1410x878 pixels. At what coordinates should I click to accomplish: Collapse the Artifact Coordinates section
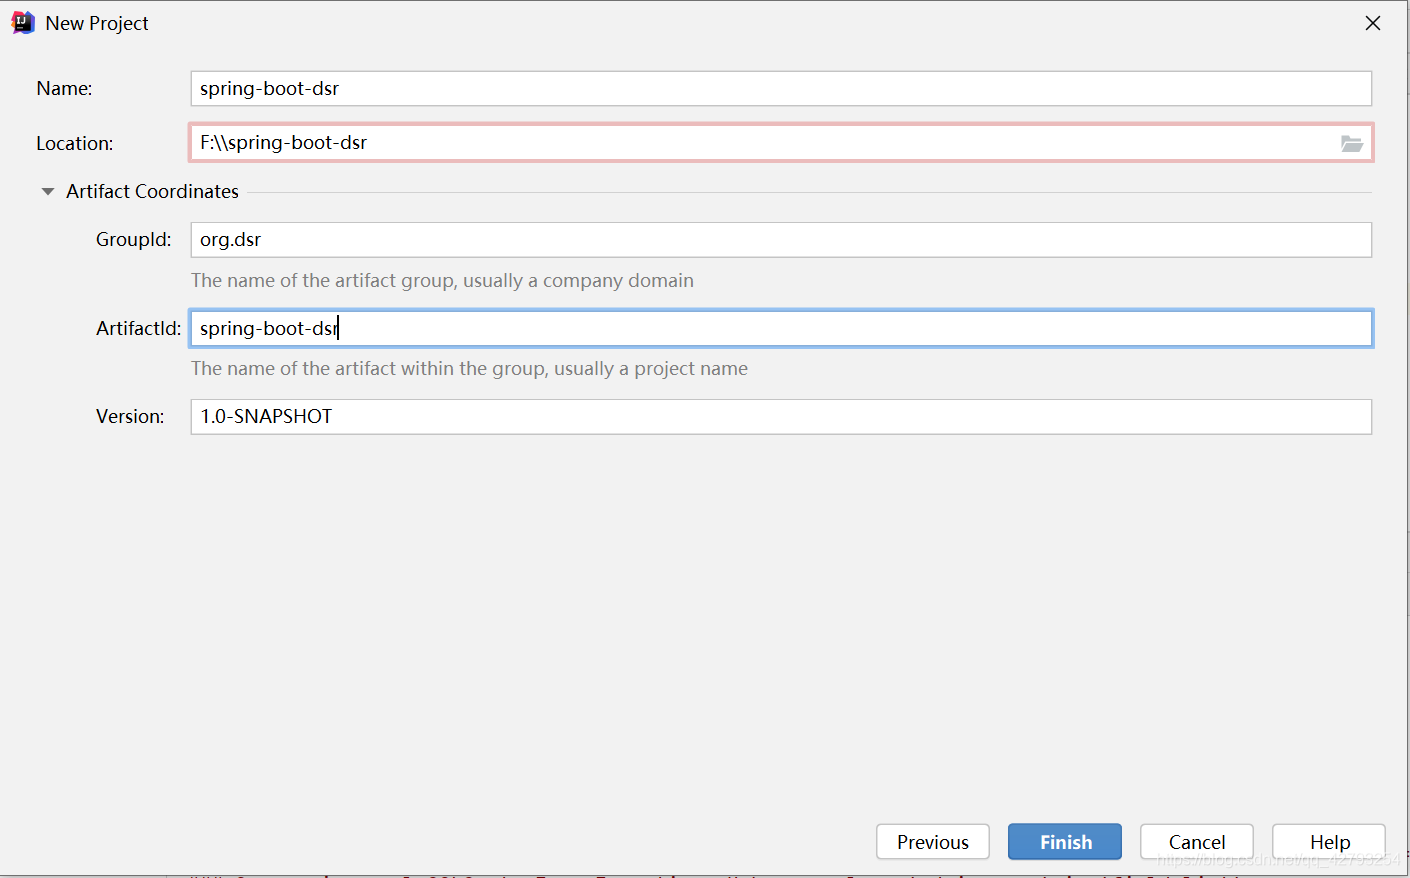tap(47, 191)
